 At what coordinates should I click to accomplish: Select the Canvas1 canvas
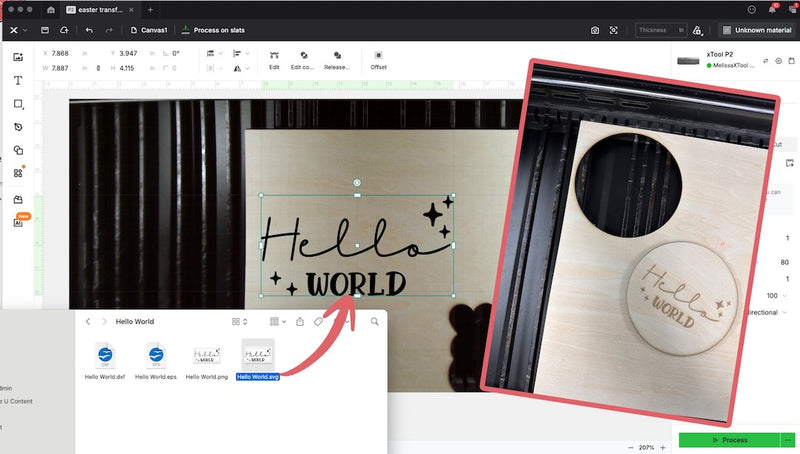(149, 30)
